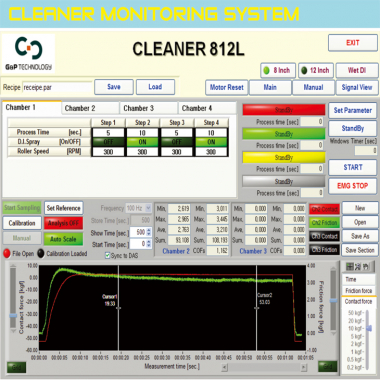Viewport: 380px width, 380px height.
Task: Switch to the Chamber 2 tab
Action: pos(90,108)
